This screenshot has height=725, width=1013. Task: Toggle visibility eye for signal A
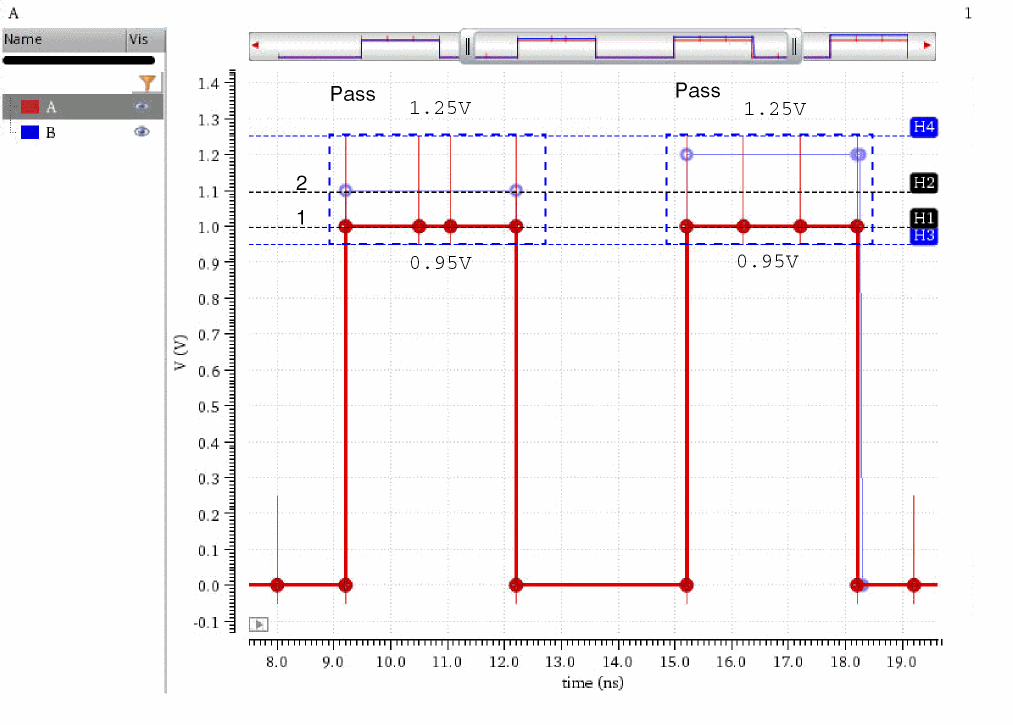[x=141, y=107]
